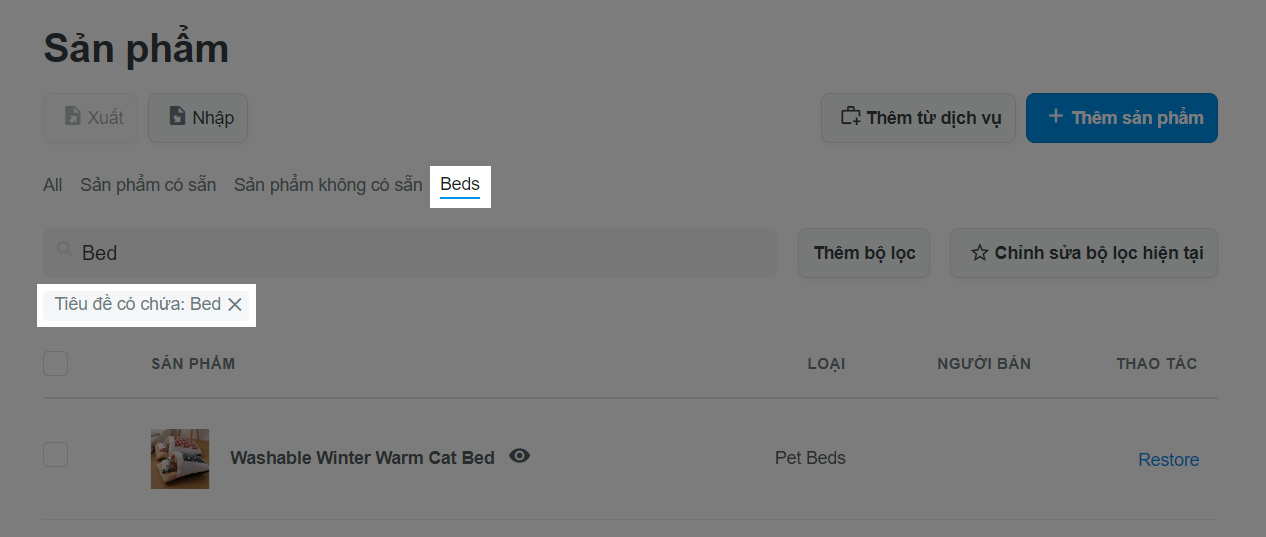Toggle the eye icon beside Washable Cat Bed
The width and height of the screenshot is (1266, 537).
click(519, 456)
